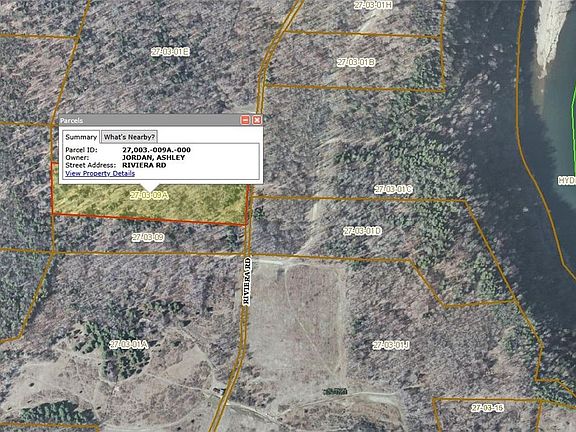Open the View Property Details link

point(100,173)
